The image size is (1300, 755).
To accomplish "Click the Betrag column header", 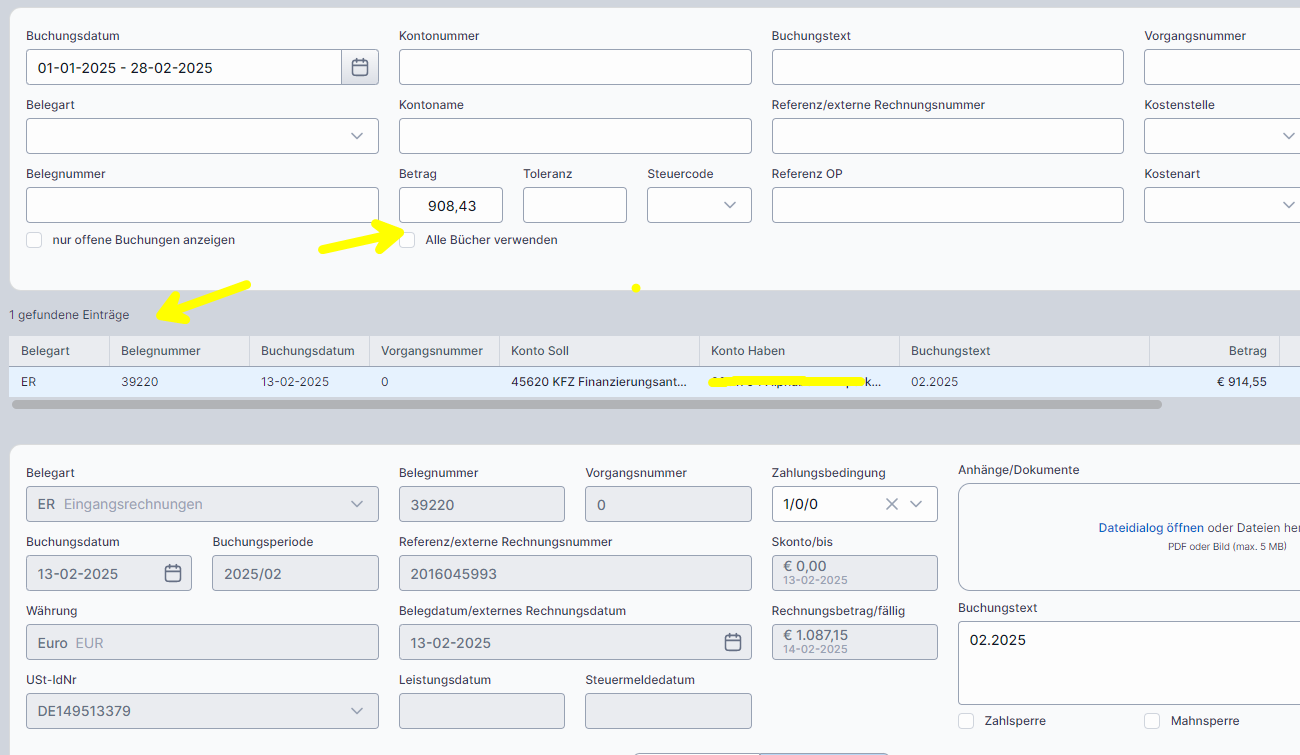I will (1247, 351).
